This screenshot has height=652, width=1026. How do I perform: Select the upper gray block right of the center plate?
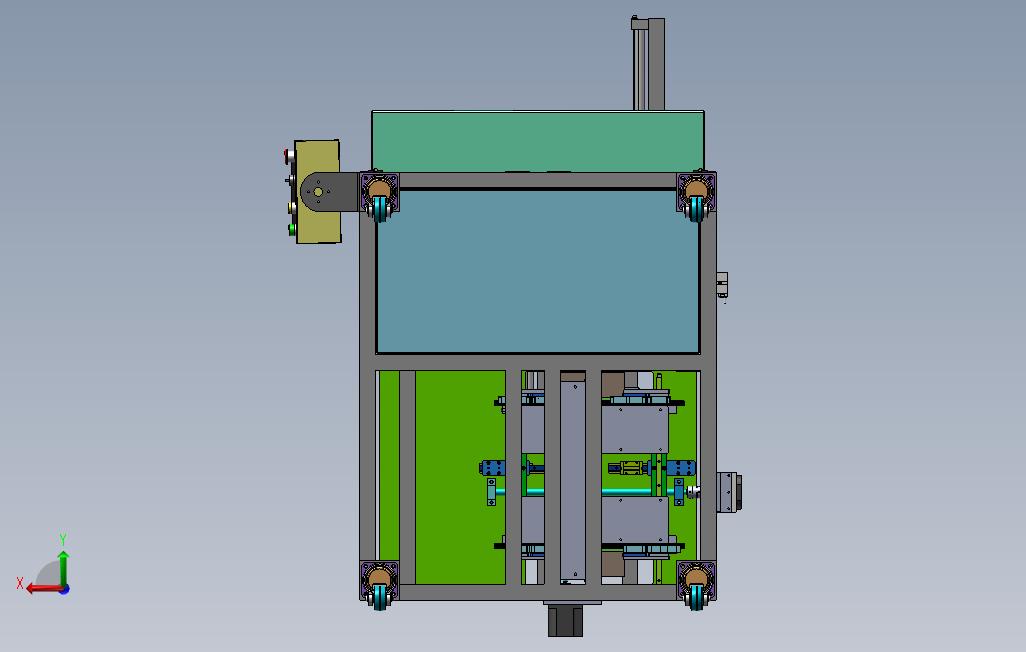pos(635,429)
